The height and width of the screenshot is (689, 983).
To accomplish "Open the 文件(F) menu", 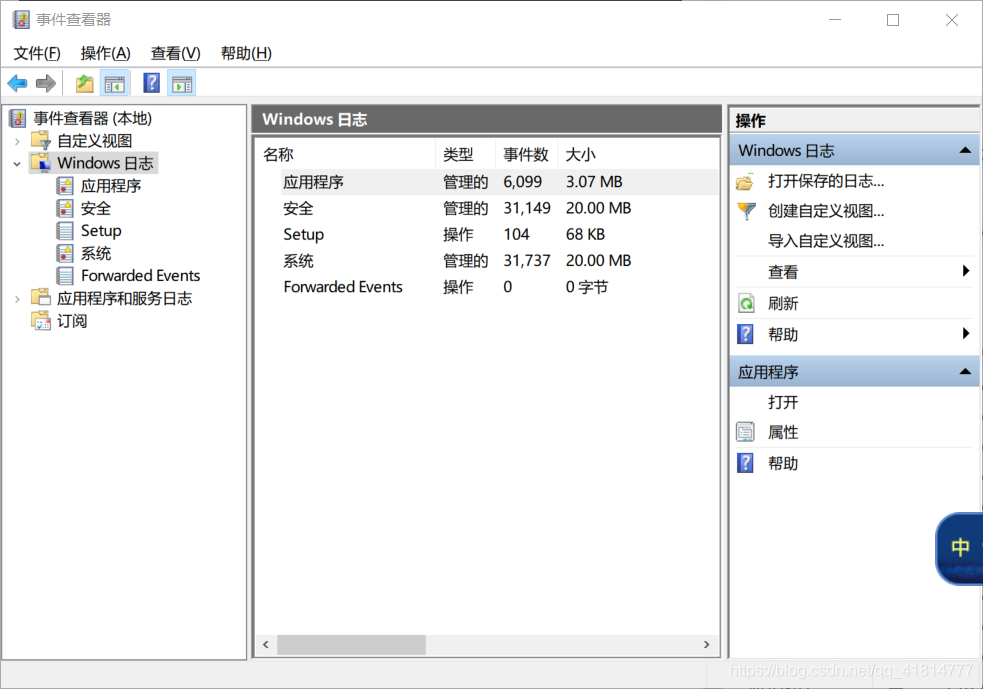I will [x=37, y=53].
